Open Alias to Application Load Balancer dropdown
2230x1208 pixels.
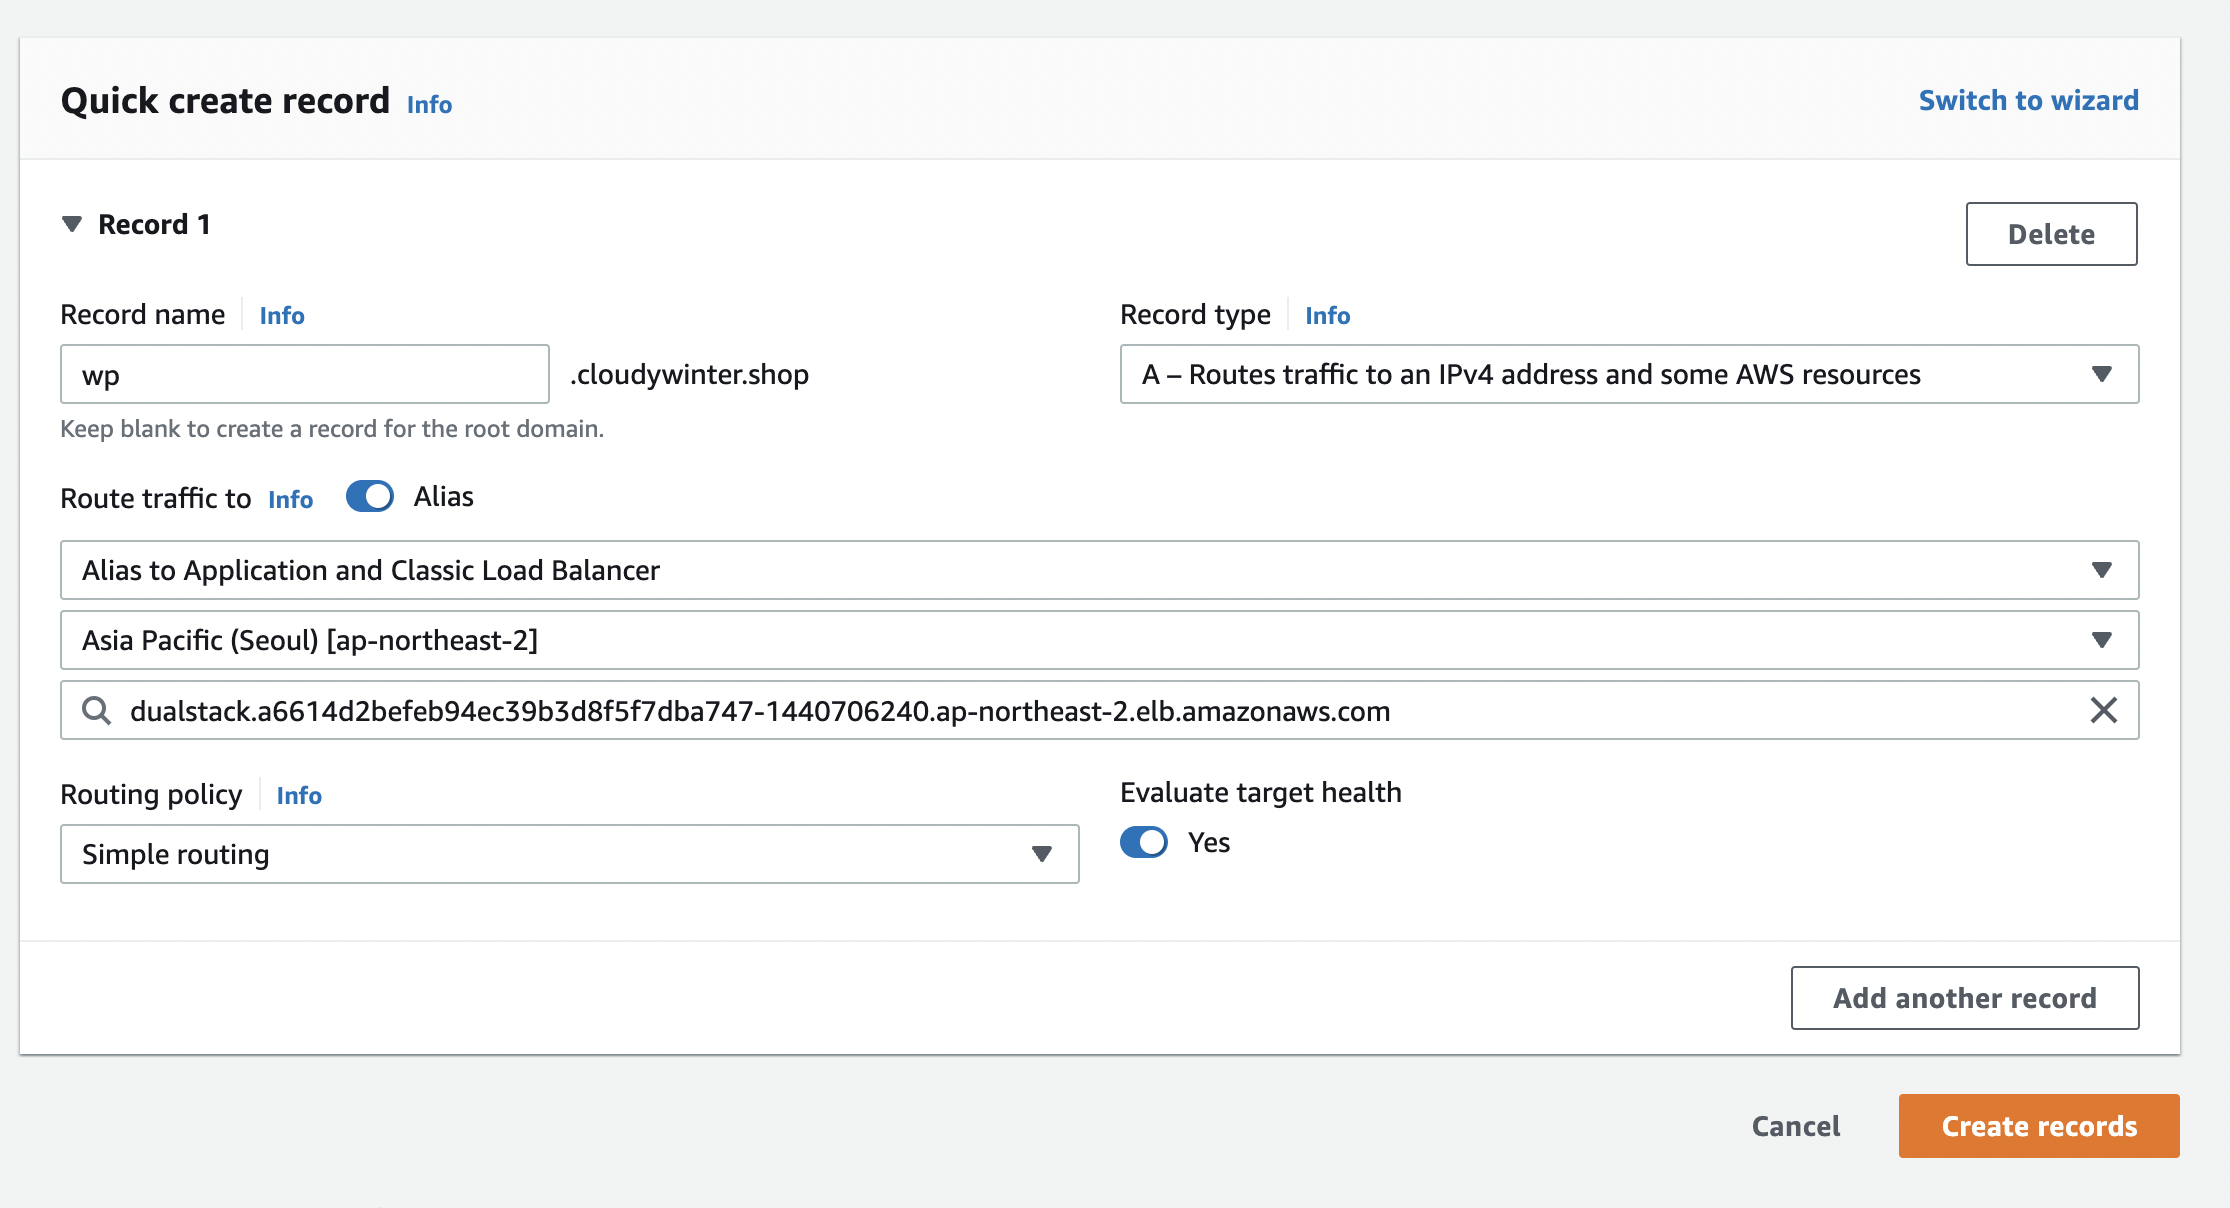pos(1099,570)
